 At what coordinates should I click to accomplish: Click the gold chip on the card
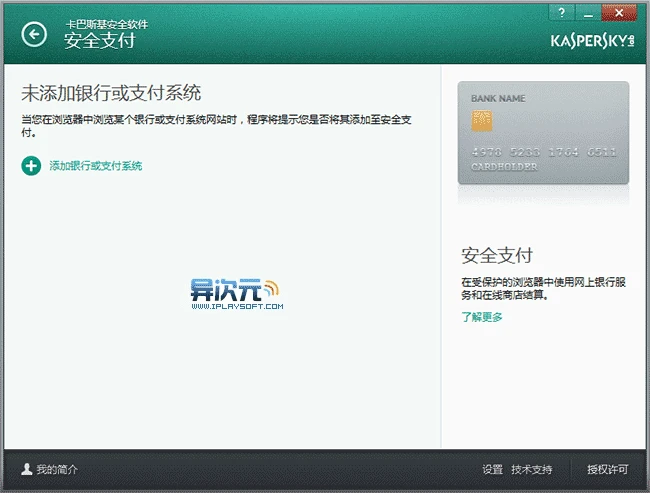(x=482, y=121)
